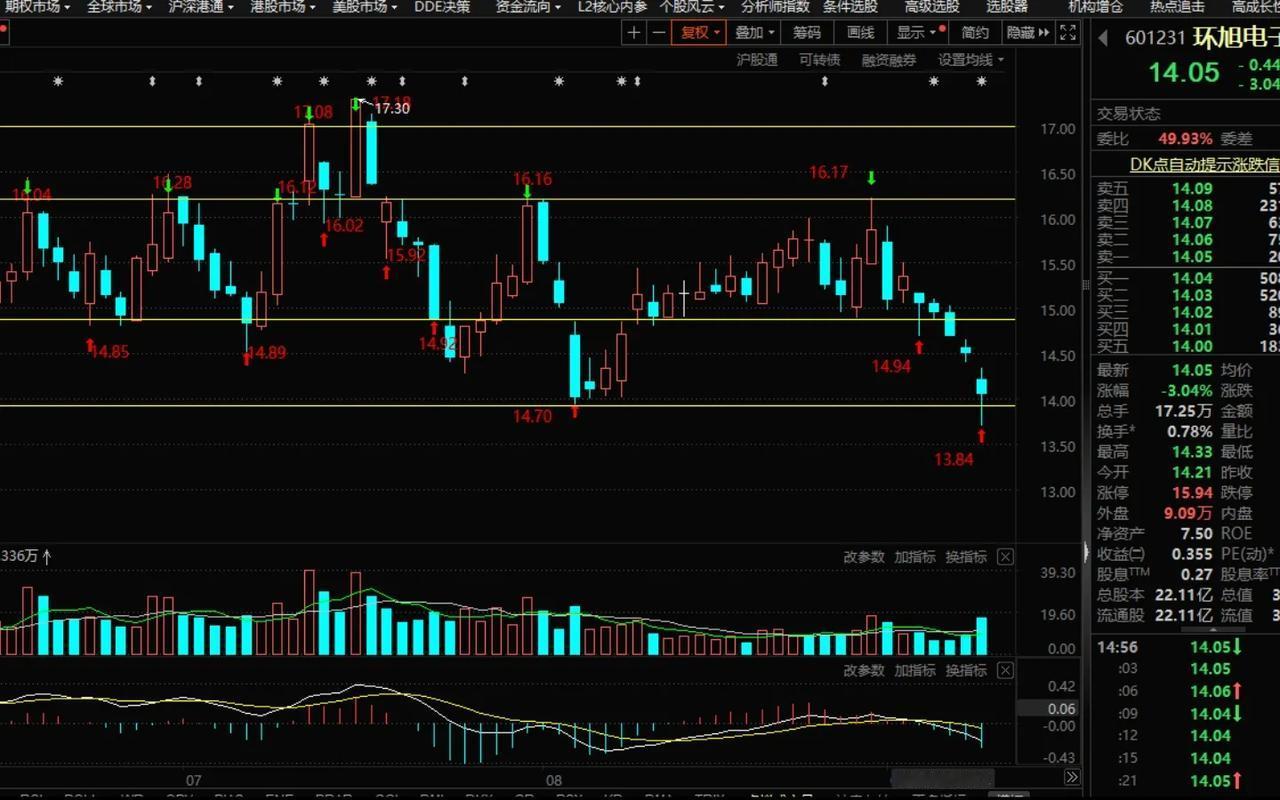The height and width of the screenshot is (800, 1280).
Task: Click the 最高 value 14.33
Action: (1191, 451)
